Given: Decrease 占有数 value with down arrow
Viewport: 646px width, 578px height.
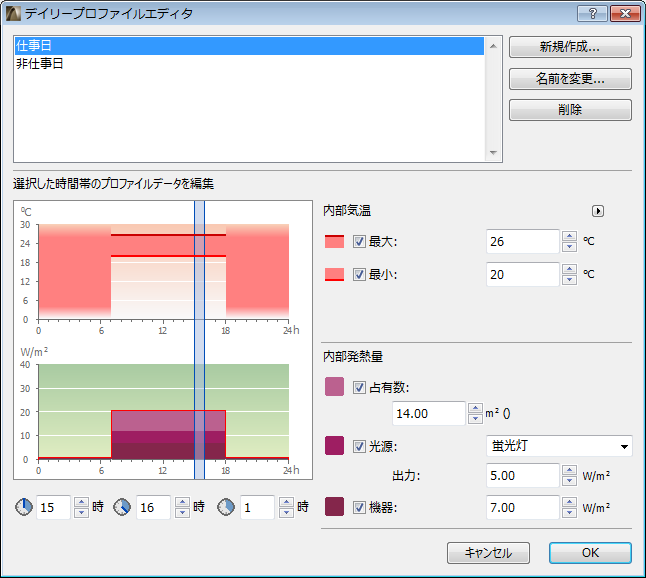Looking at the screenshot, I should pos(475,419).
